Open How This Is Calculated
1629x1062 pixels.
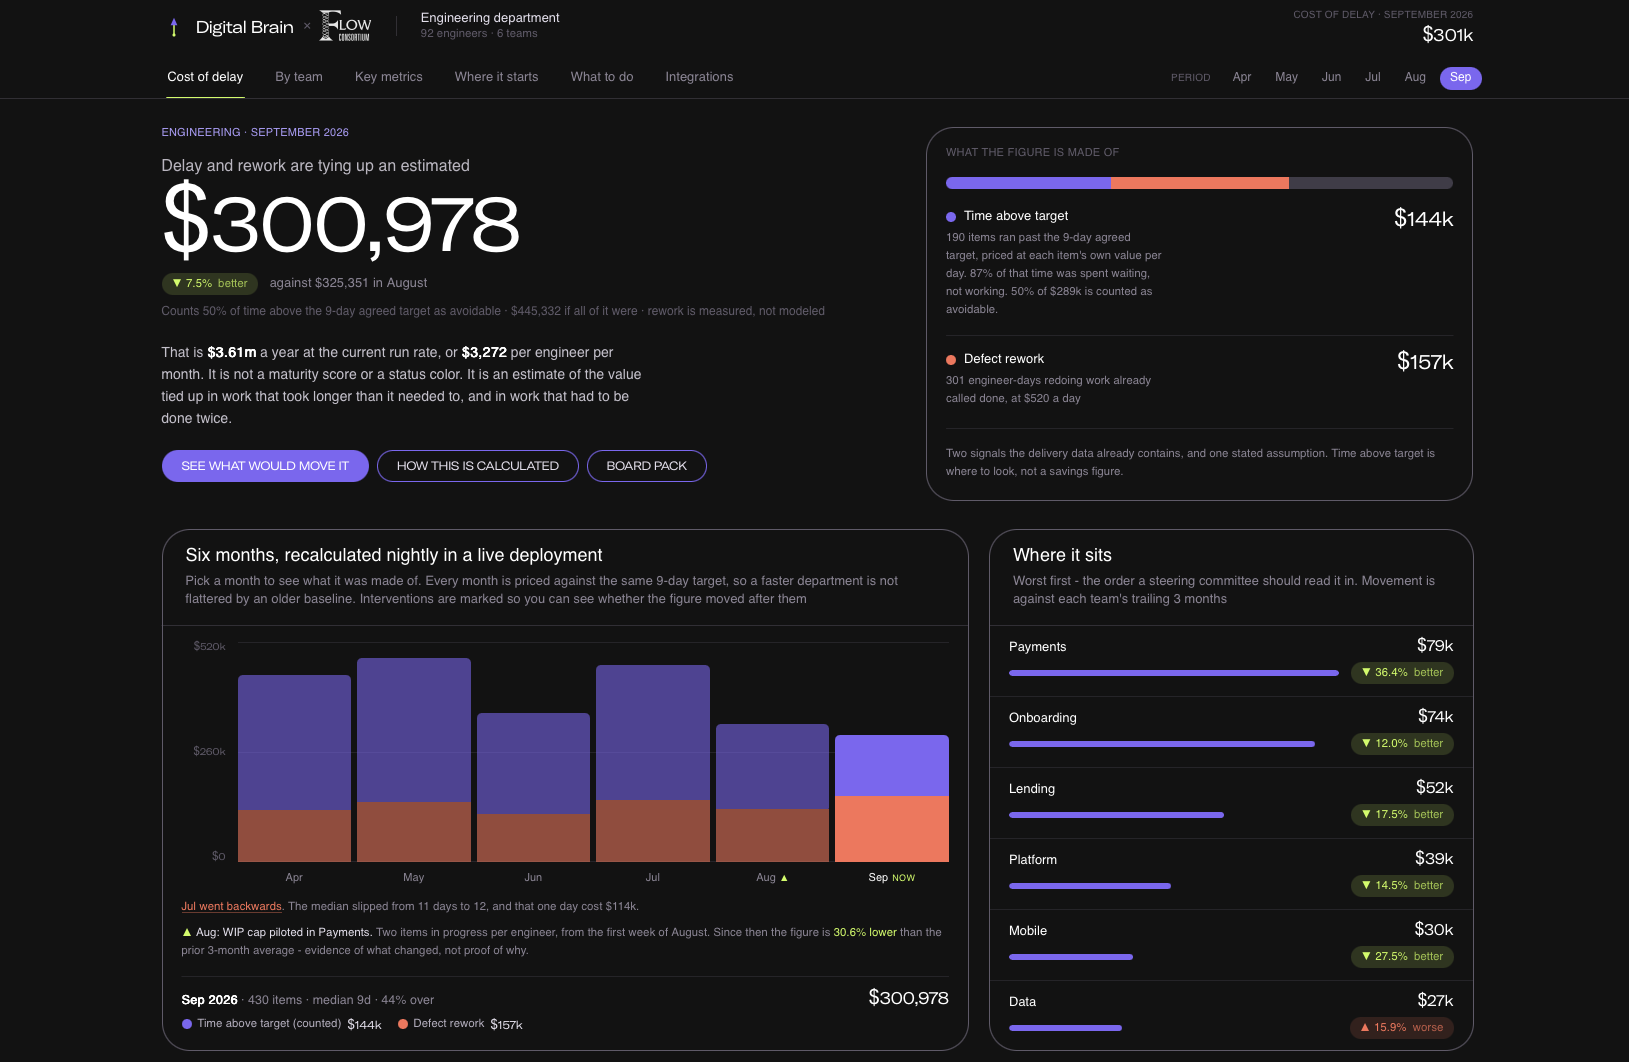[x=478, y=466]
